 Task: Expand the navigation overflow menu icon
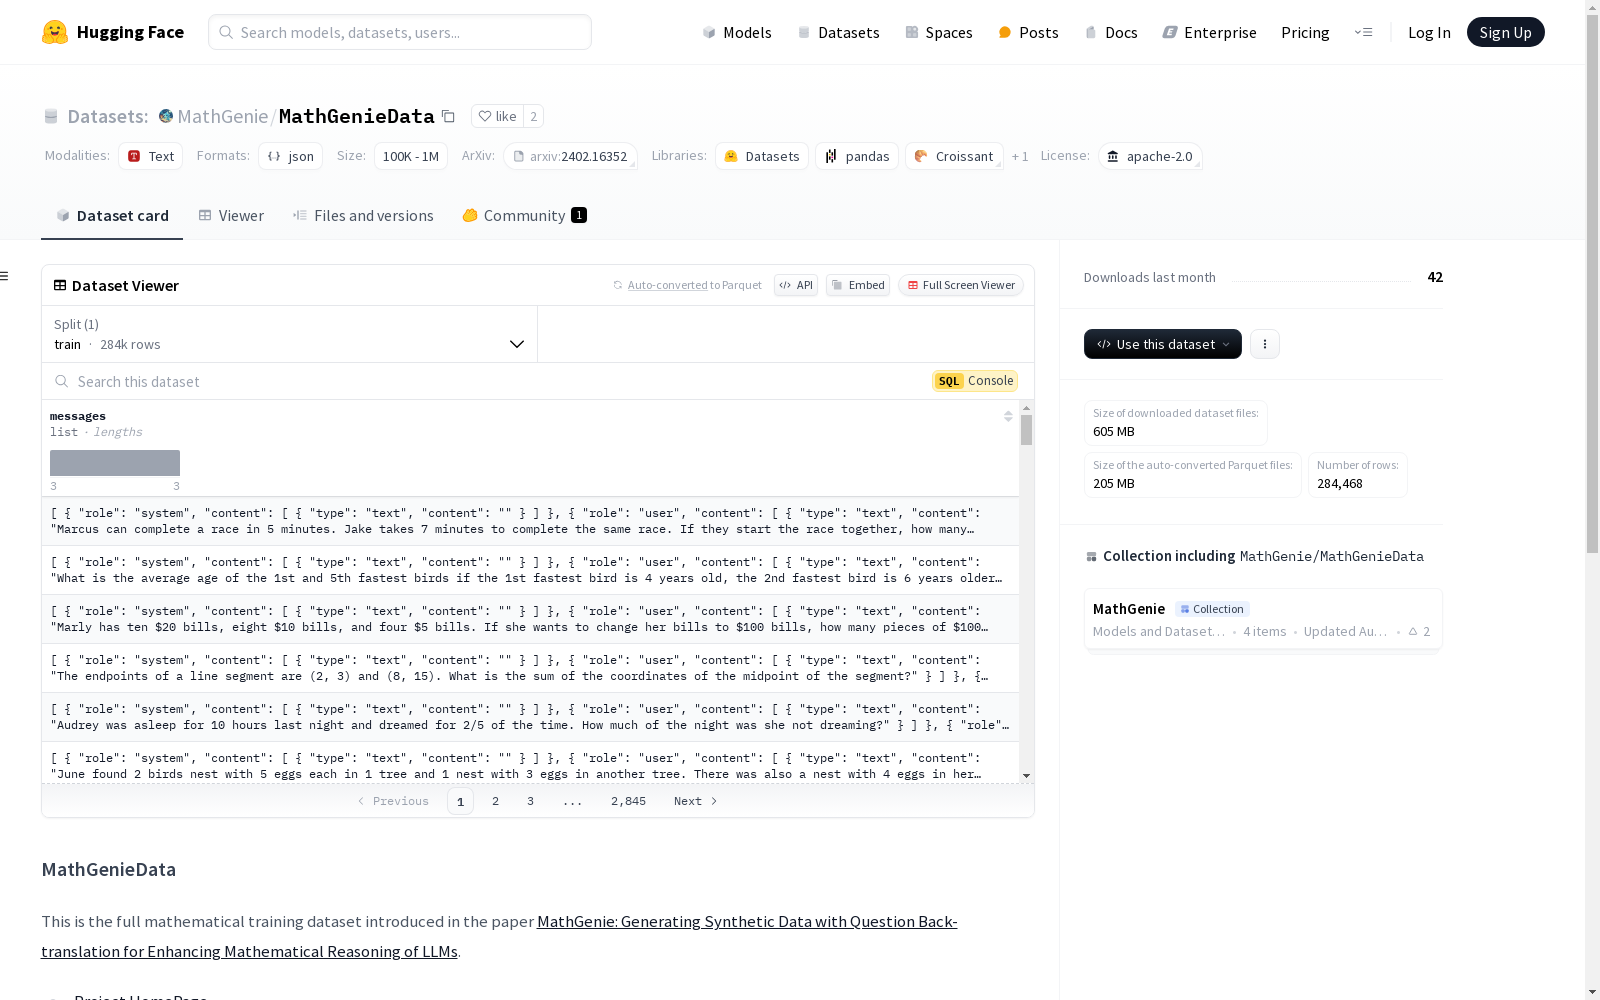[x=1363, y=32]
